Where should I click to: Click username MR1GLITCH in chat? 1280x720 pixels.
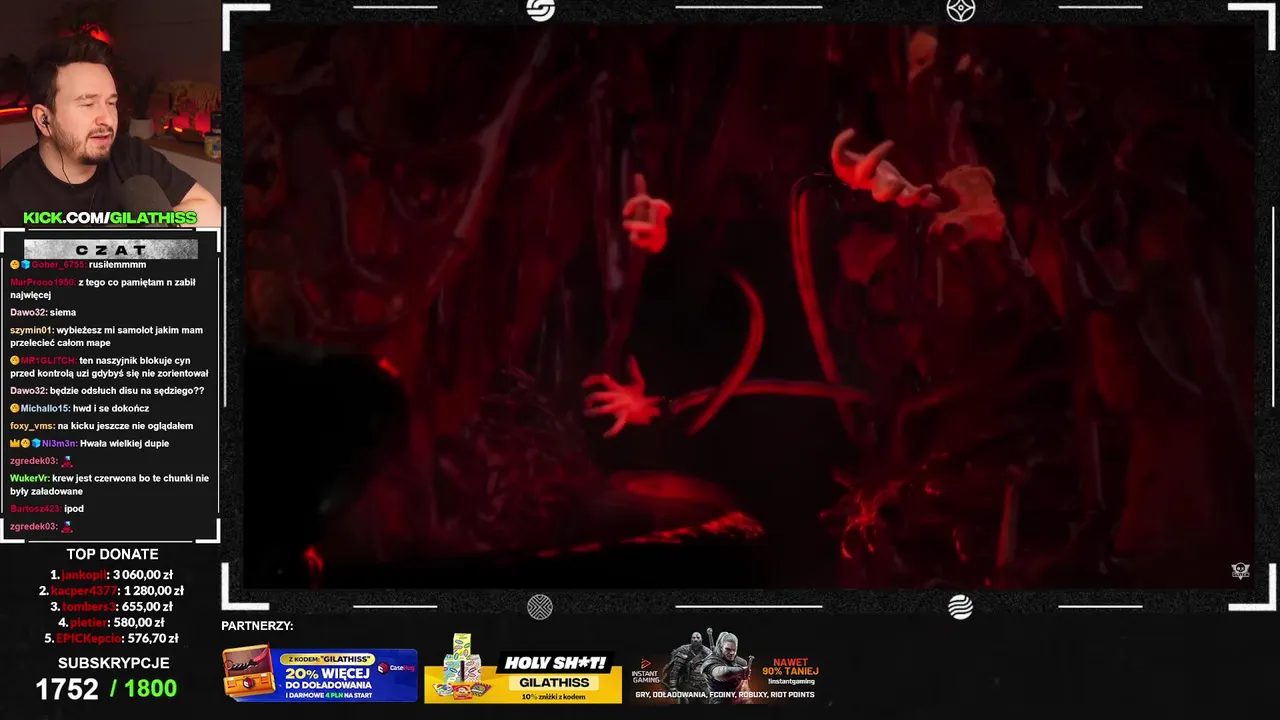(48, 360)
